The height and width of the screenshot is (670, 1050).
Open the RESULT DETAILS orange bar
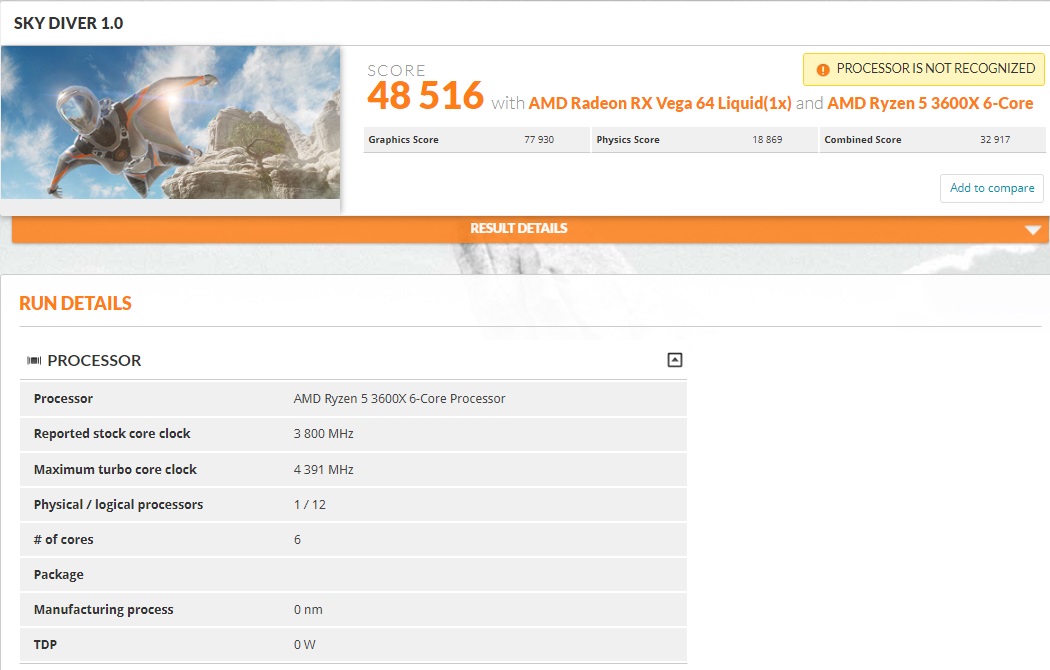click(x=530, y=229)
